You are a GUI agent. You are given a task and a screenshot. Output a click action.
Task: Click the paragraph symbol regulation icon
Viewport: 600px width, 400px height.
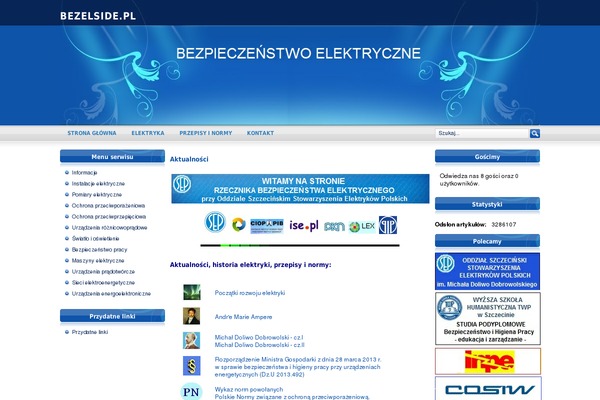tap(190, 365)
